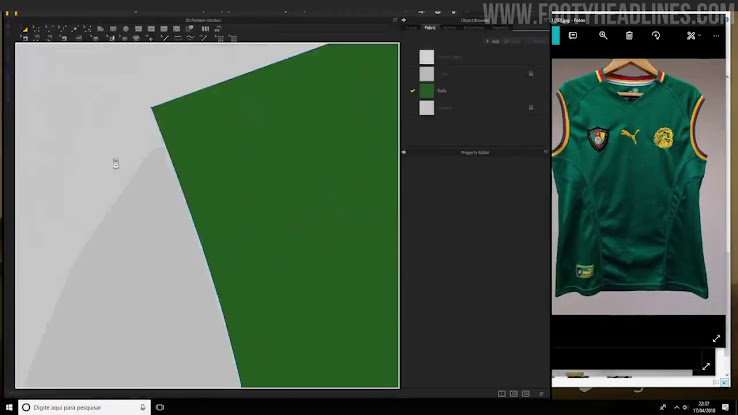Click the microphone icon in taskbar search
Screen dimensions: 738x415
pos(143,407)
